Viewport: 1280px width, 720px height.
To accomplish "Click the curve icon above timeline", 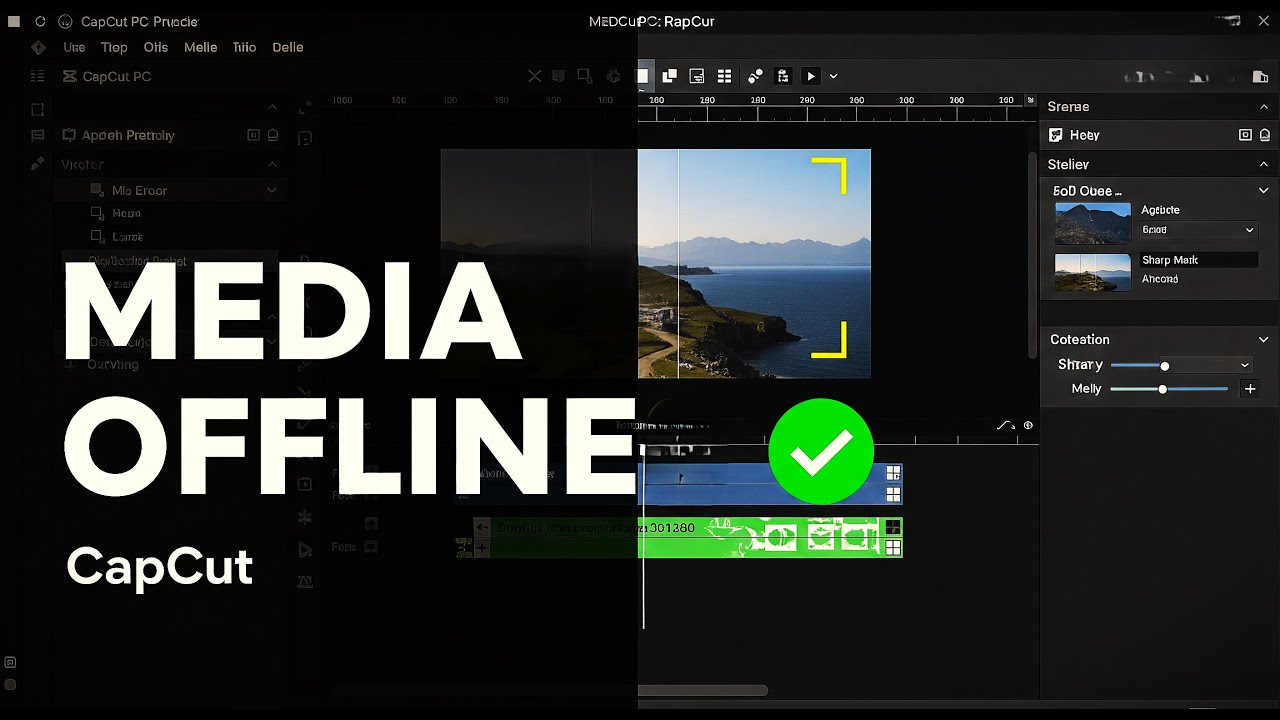I will [x=1006, y=426].
